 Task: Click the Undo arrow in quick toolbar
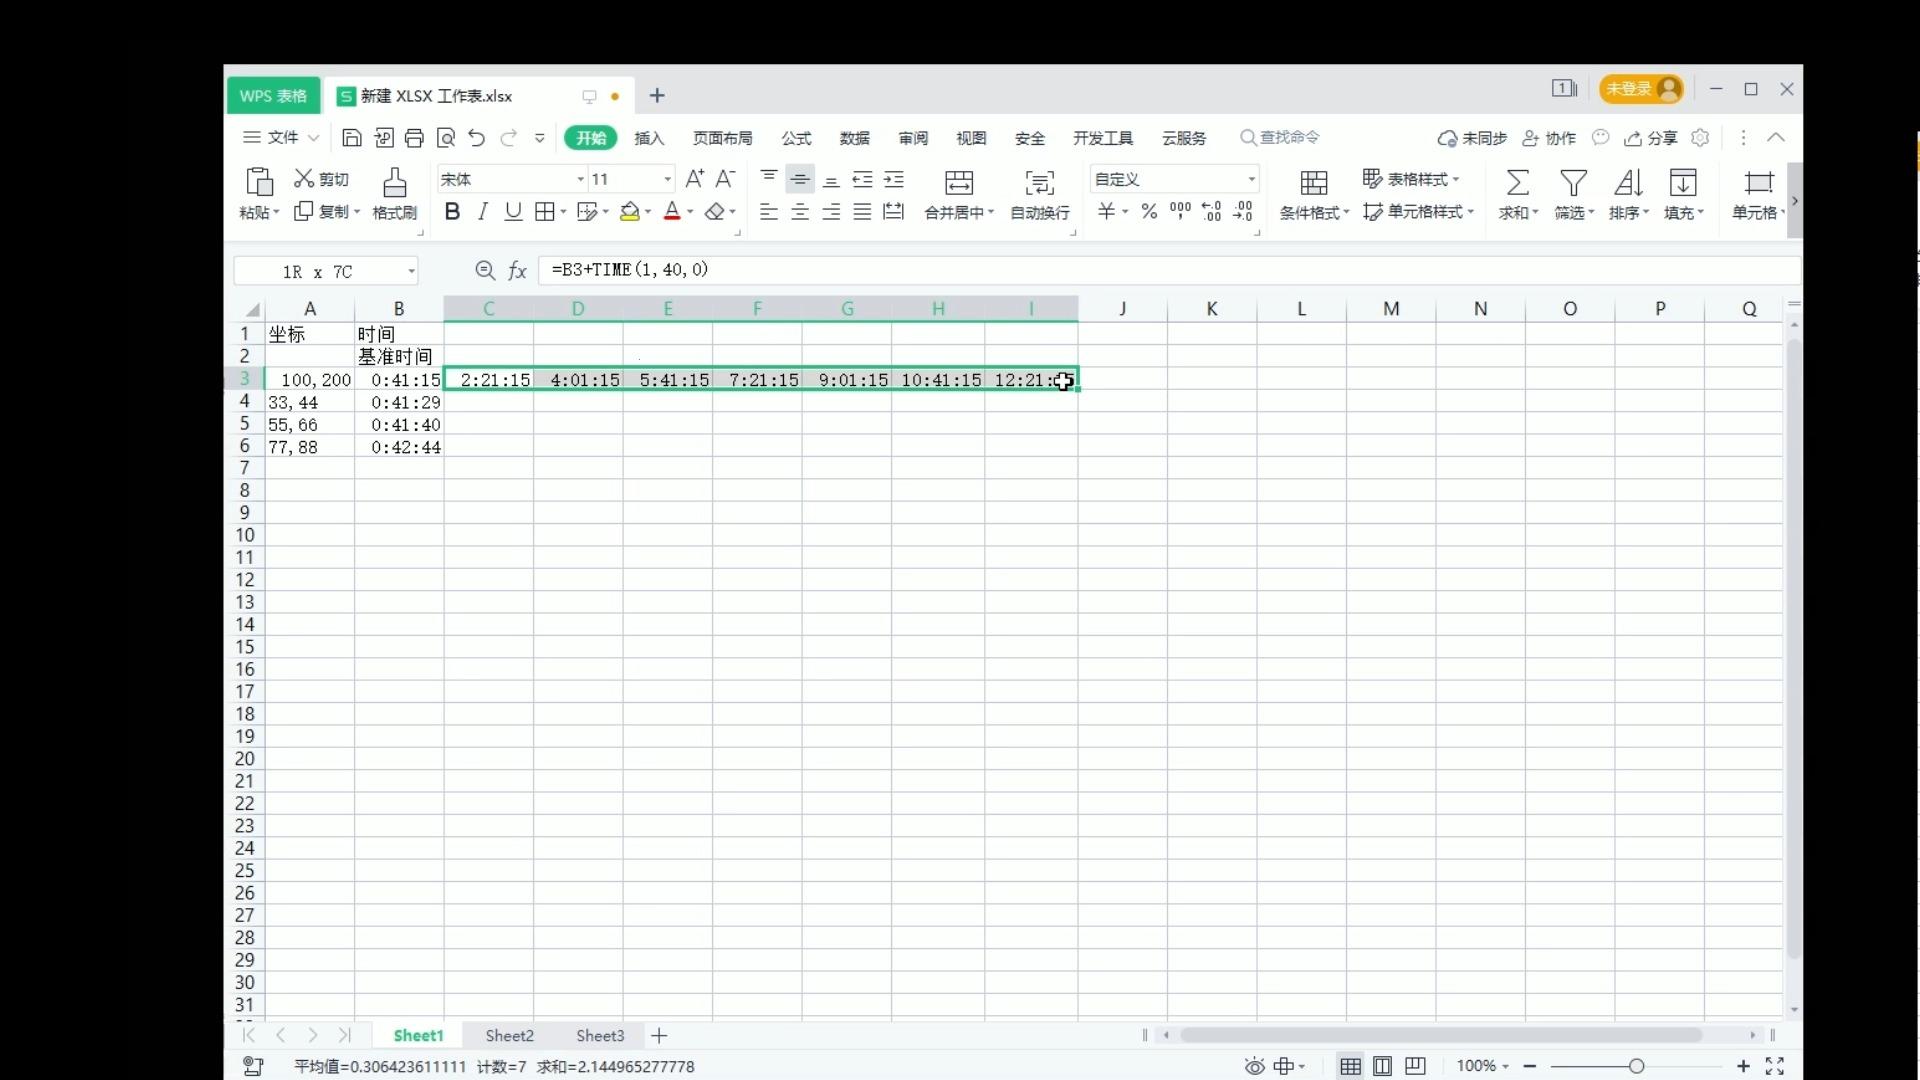(476, 138)
